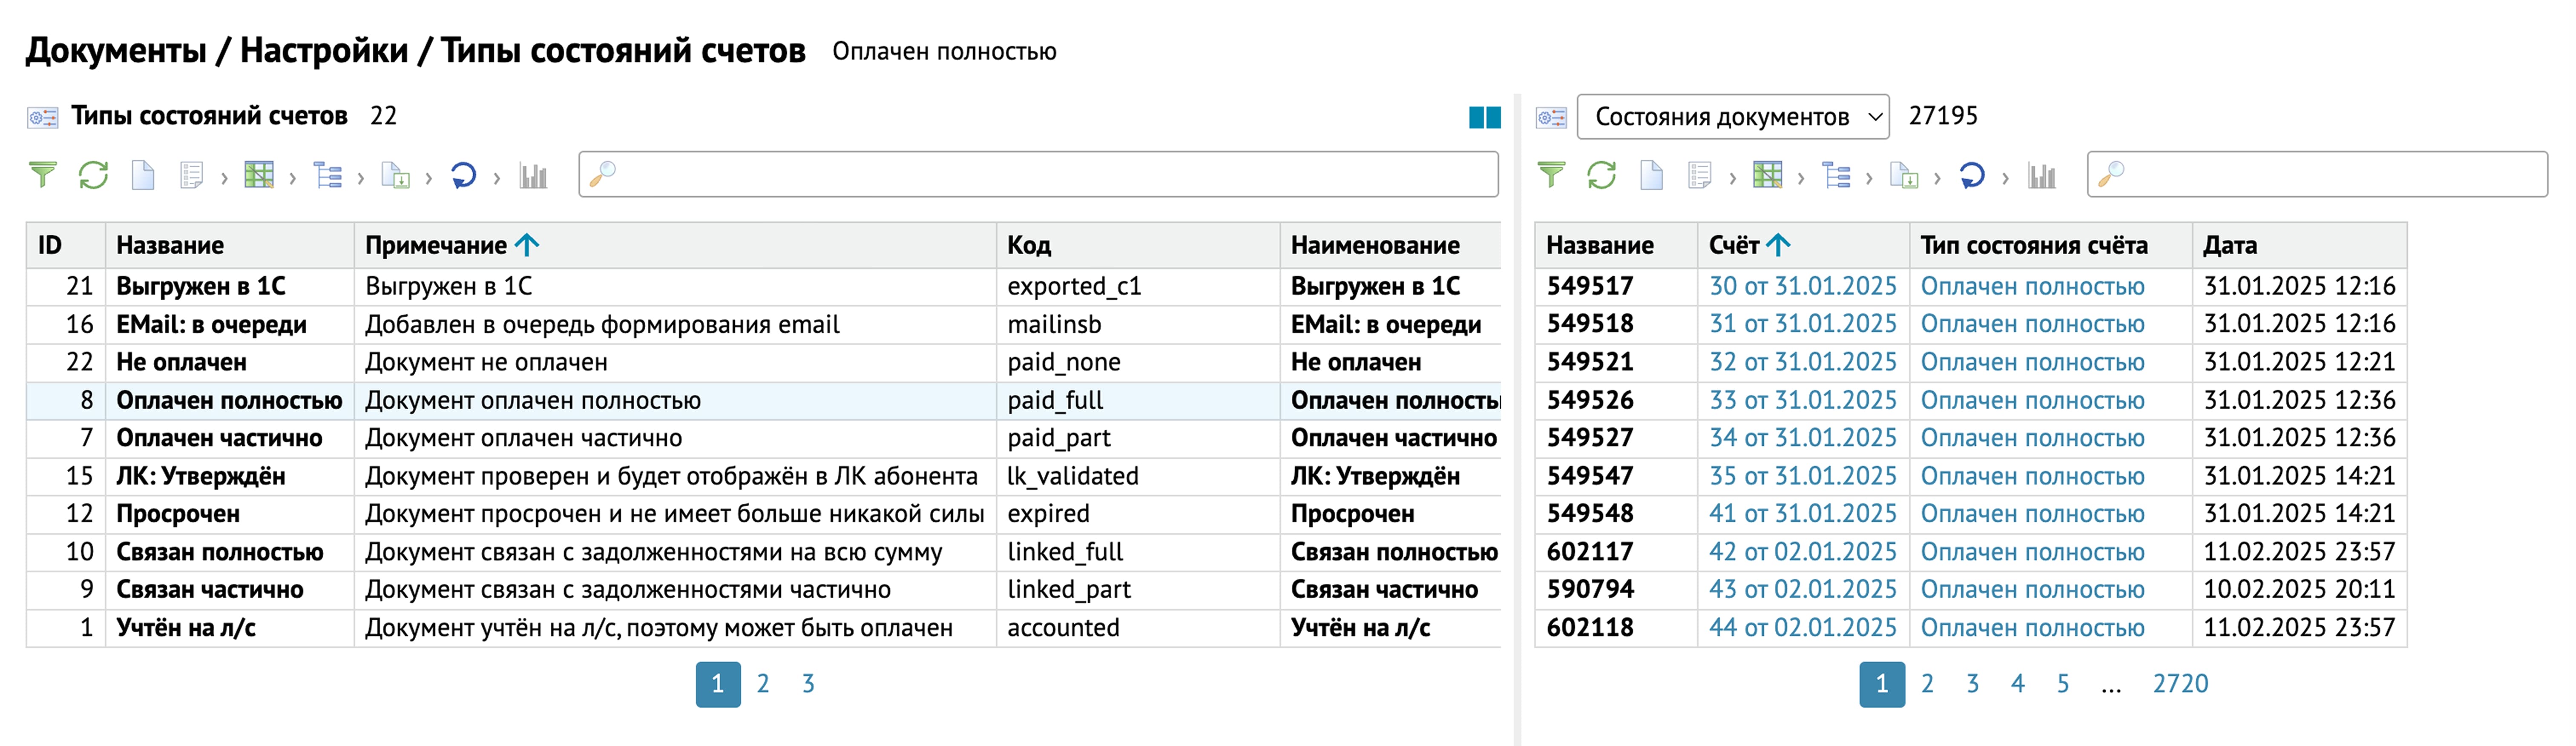Open list document icon in left toolbar
Image resolution: width=2576 pixels, height=746 pixels.
[191, 176]
